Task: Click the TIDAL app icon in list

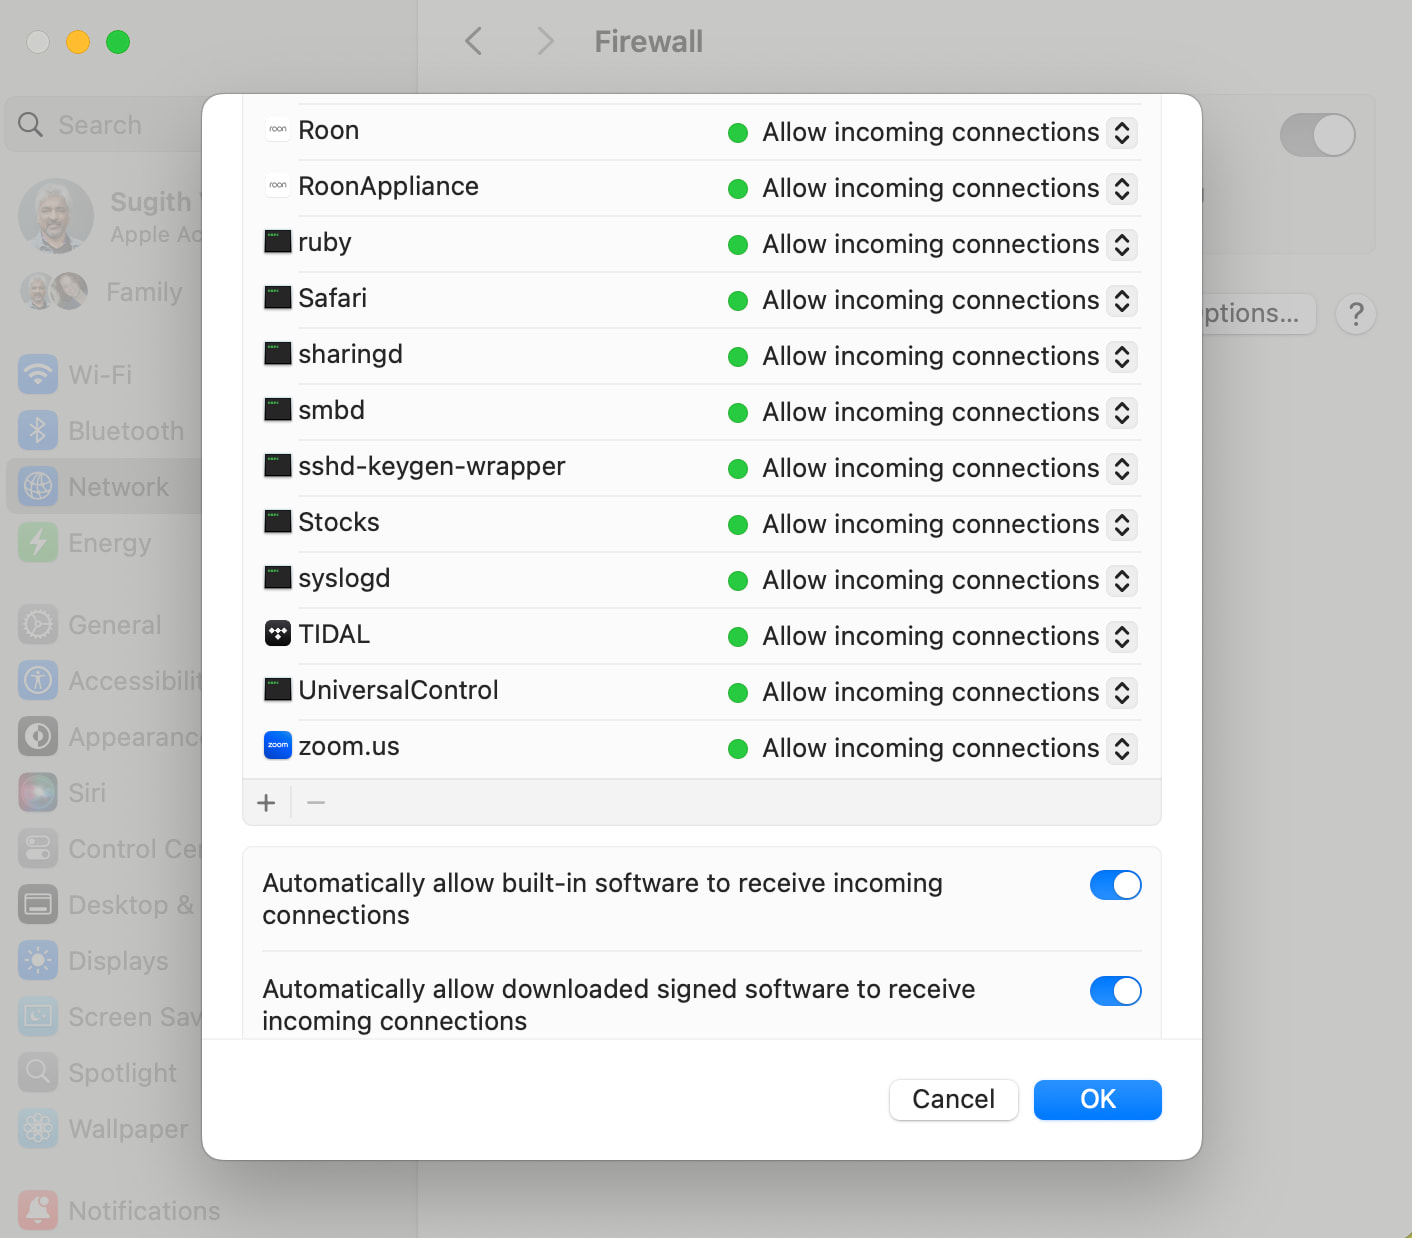Action: pyautogui.click(x=277, y=634)
